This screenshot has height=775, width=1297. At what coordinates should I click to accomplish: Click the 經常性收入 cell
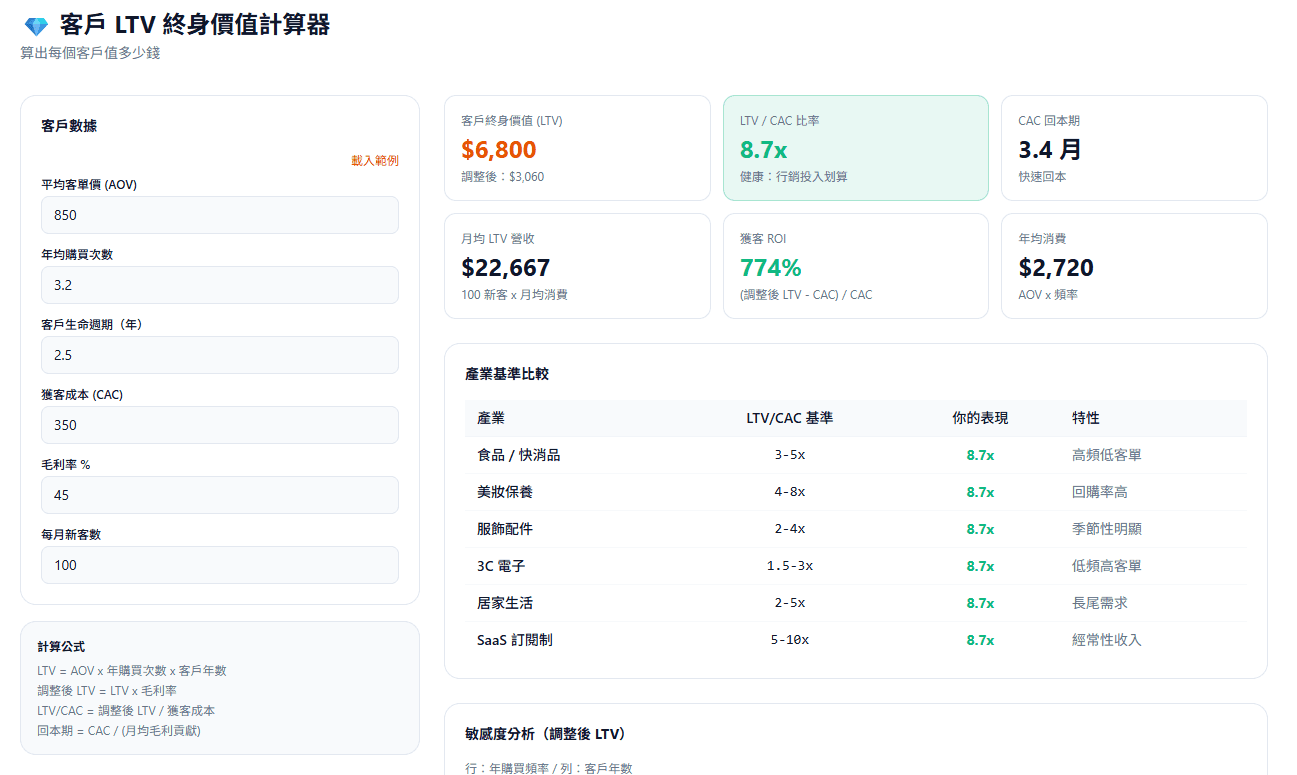1107,640
